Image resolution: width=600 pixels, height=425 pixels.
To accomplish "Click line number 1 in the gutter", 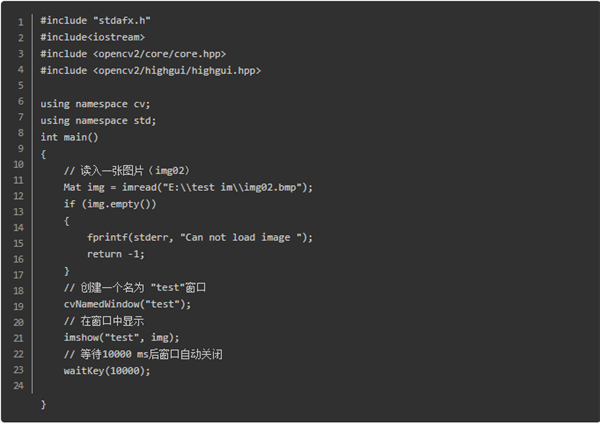I will (20, 22).
